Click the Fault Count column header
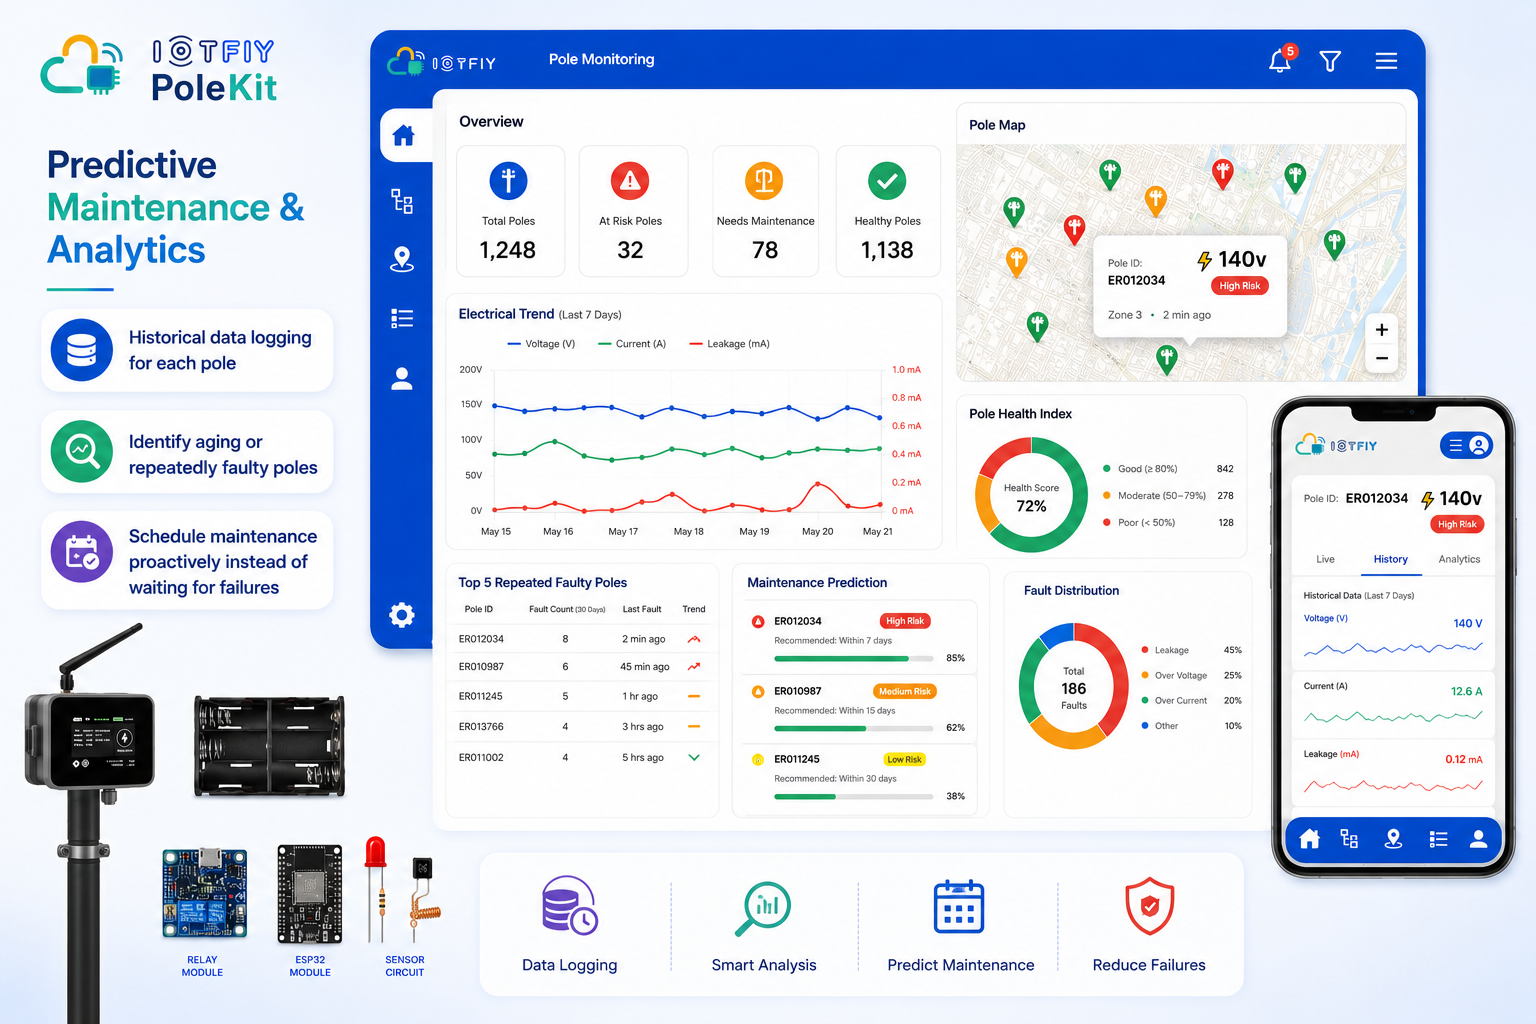The width and height of the screenshot is (1536, 1024). (x=567, y=609)
